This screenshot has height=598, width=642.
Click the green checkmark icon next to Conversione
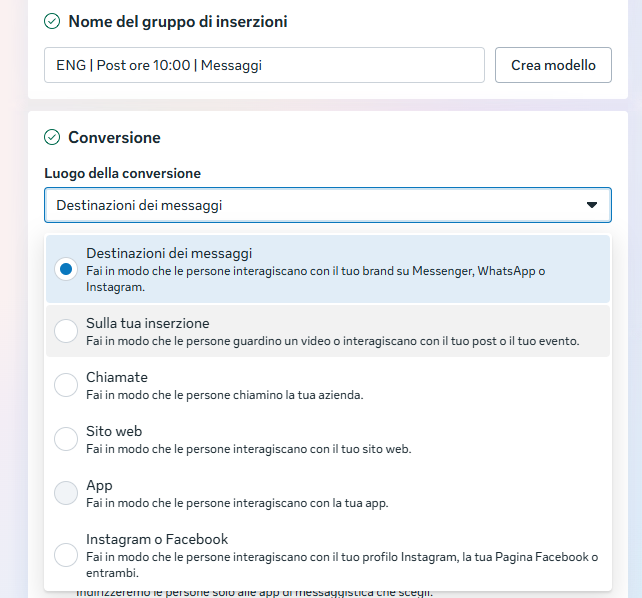coord(52,138)
